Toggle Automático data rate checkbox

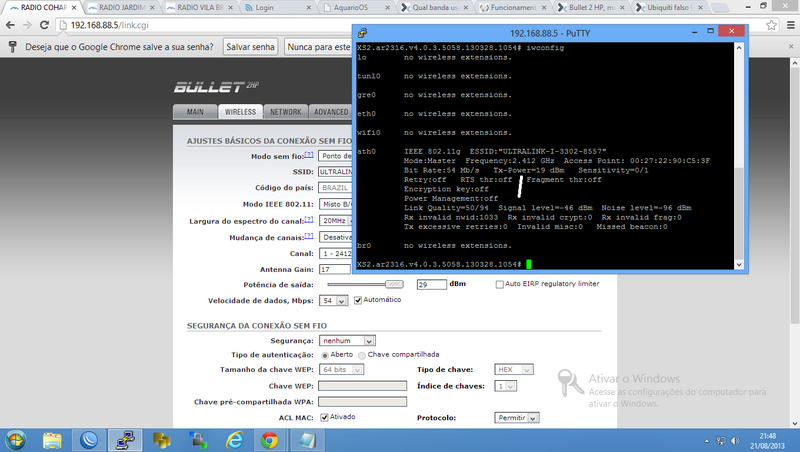pyautogui.click(x=358, y=300)
